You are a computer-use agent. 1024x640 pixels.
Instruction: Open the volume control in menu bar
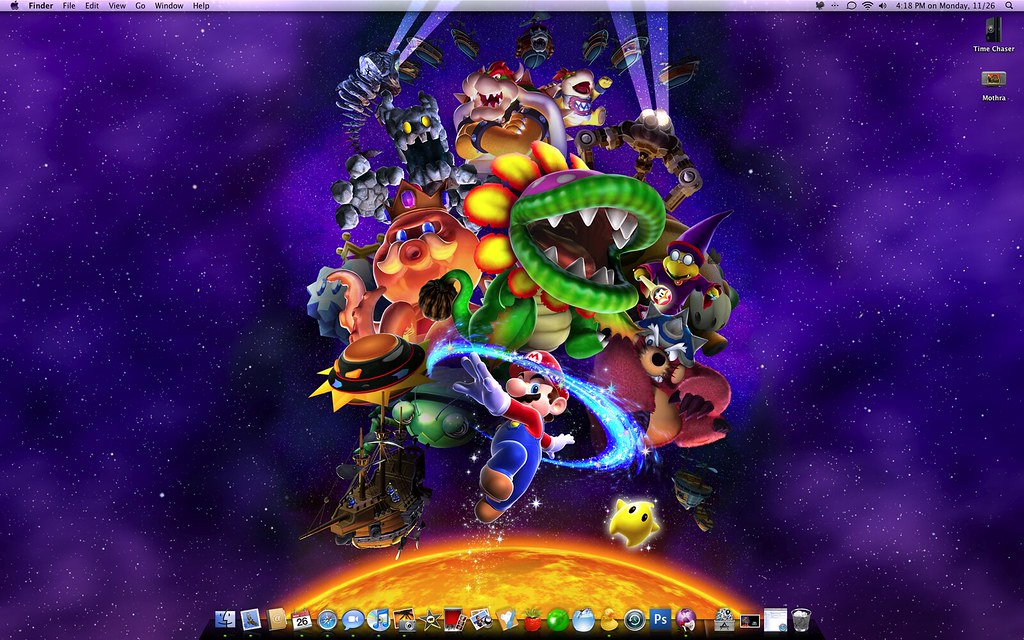click(882, 6)
